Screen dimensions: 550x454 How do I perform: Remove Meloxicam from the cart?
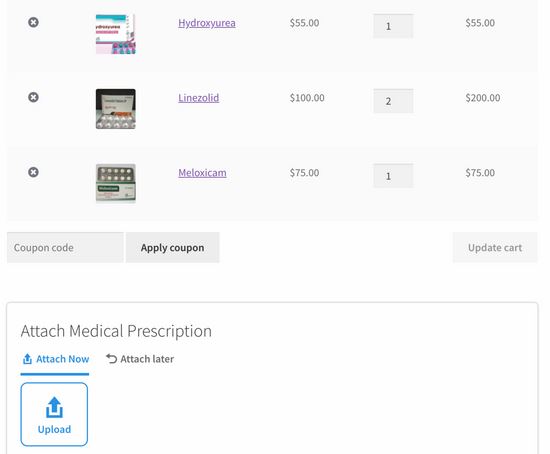coord(33,172)
